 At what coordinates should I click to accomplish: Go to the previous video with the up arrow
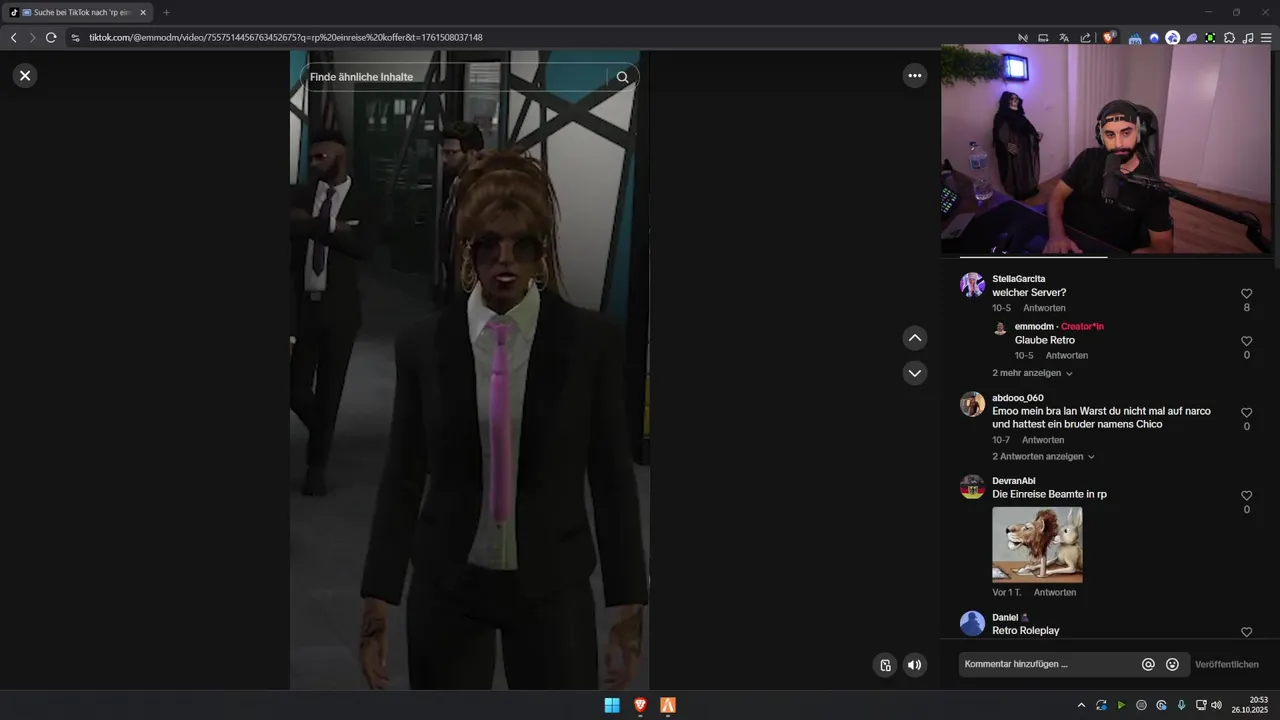[x=914, y=338]
